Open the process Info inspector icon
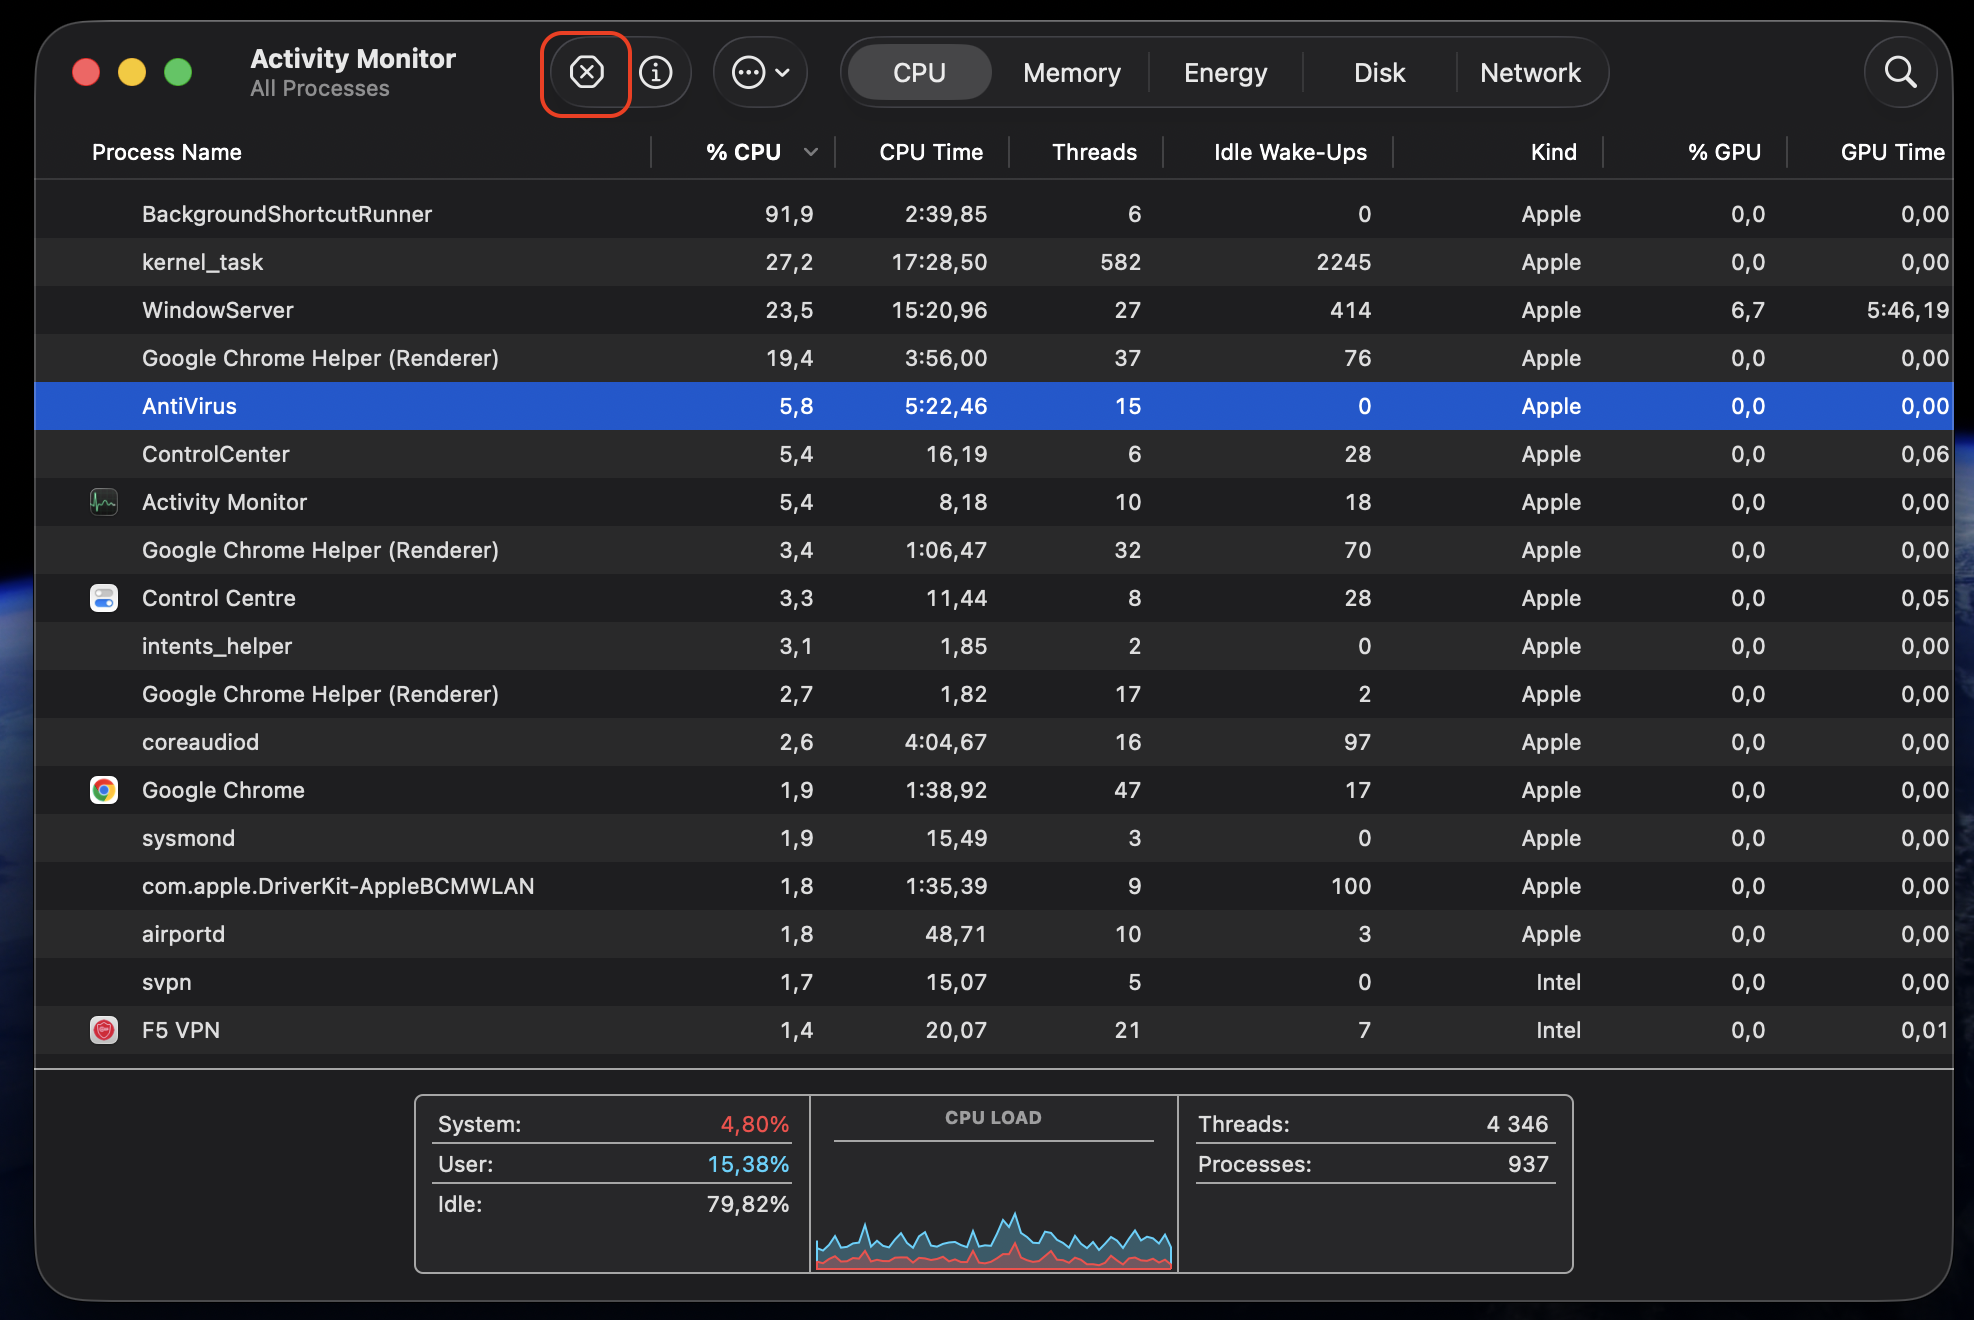 (x=656, y=73)
